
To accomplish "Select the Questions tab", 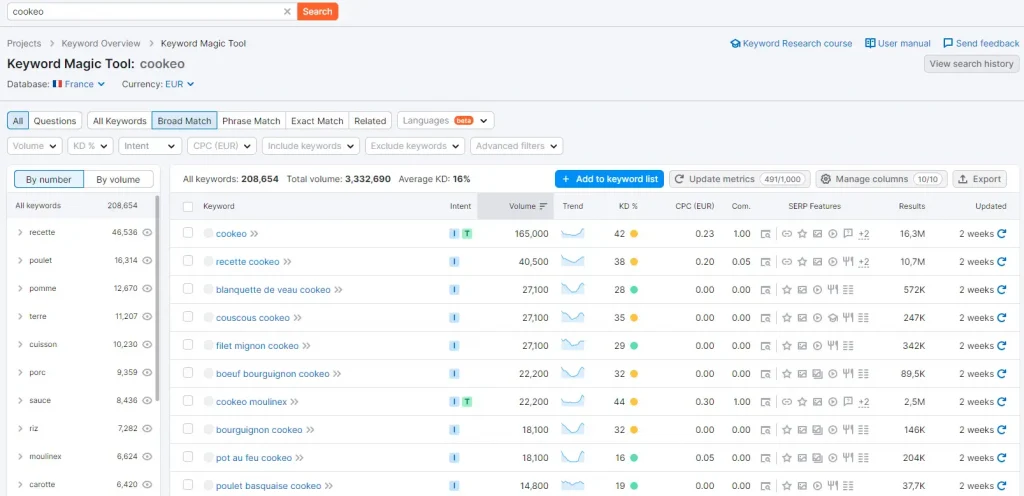I will (55, 121).
